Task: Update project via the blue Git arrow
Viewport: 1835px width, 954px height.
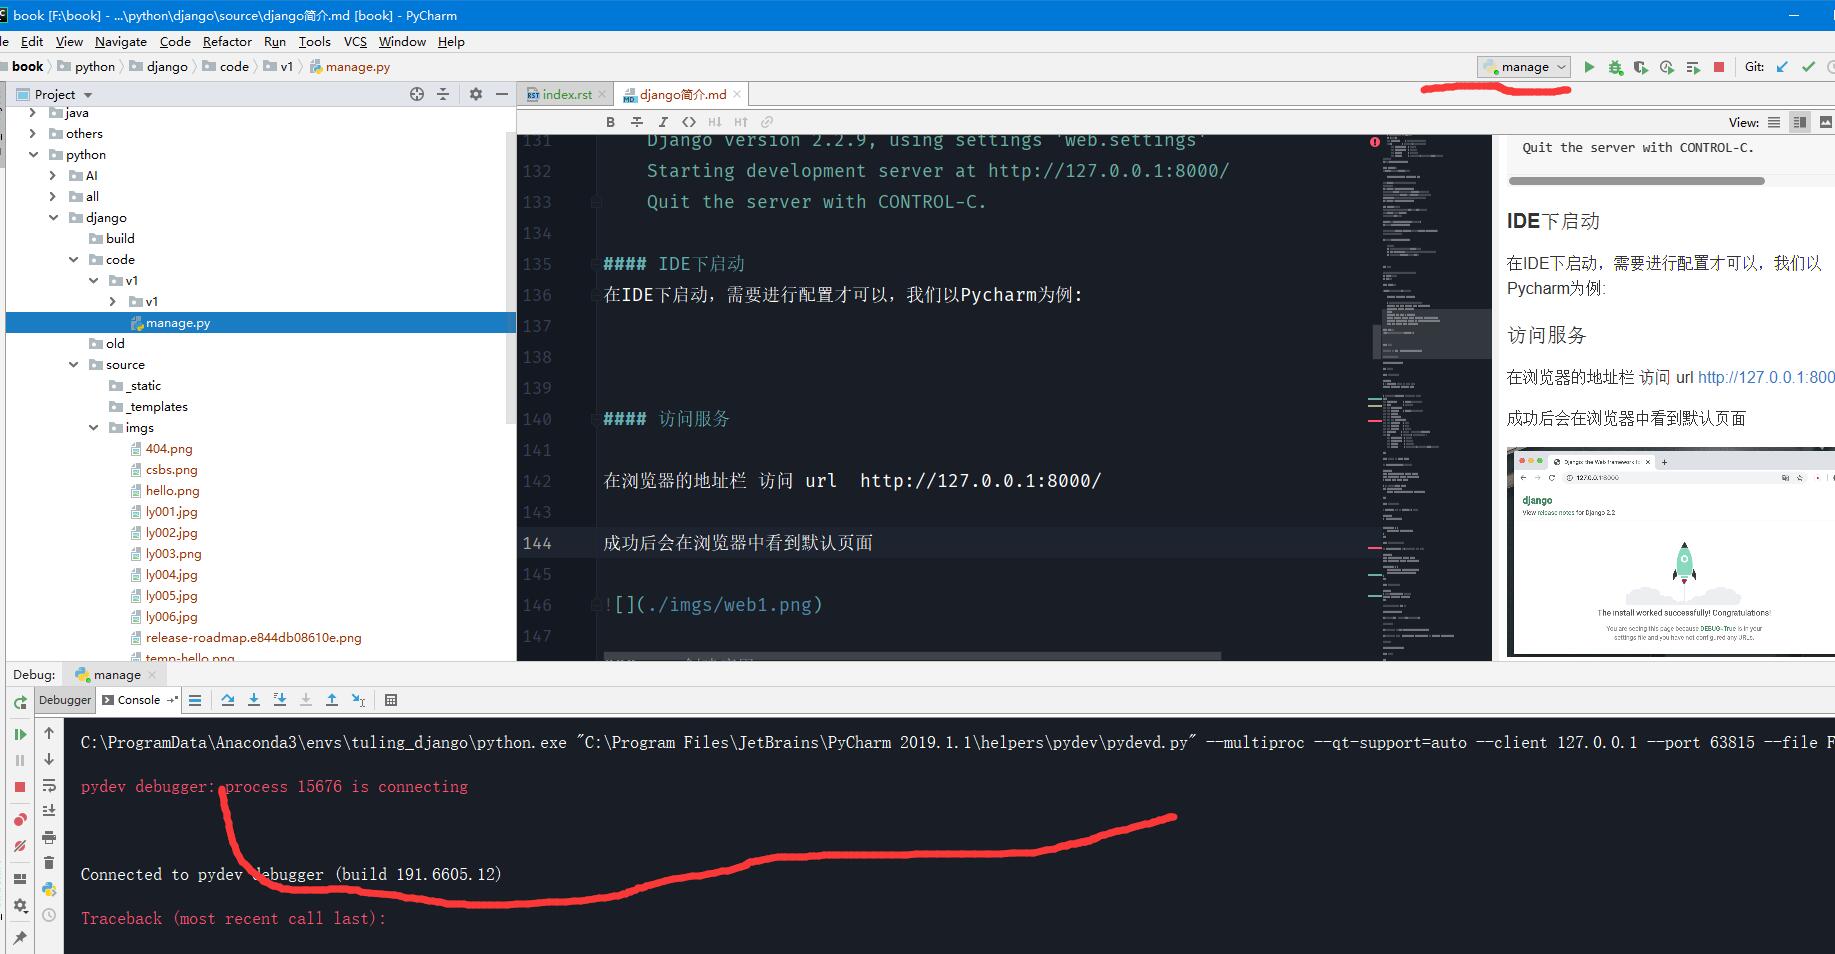Action: tap(1782, 67)
